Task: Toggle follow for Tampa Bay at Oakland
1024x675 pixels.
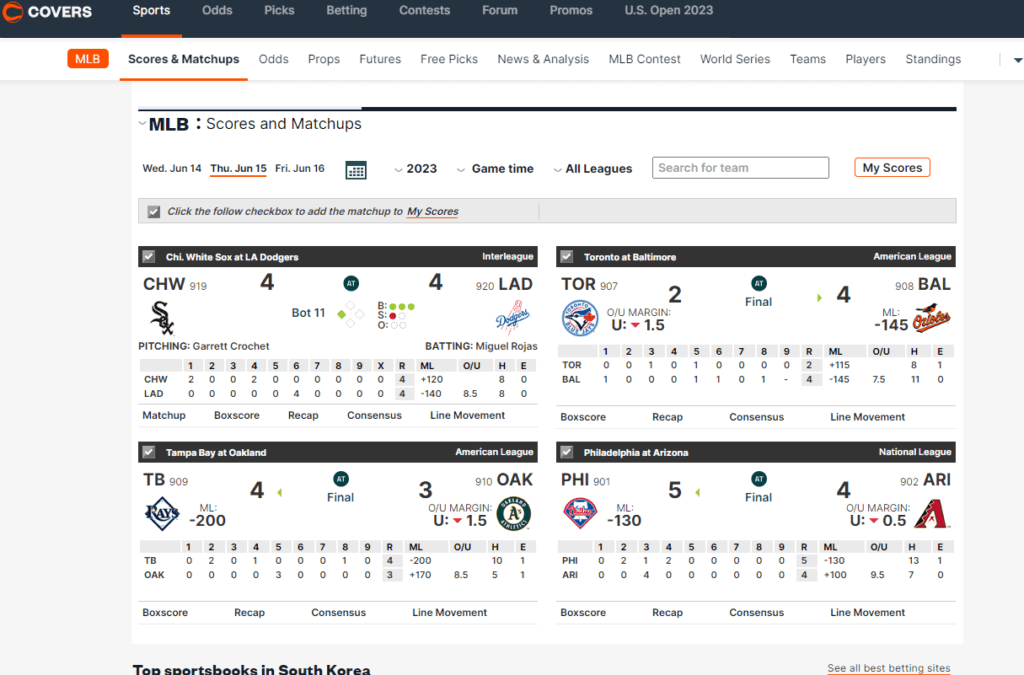Action: [149, 452]
